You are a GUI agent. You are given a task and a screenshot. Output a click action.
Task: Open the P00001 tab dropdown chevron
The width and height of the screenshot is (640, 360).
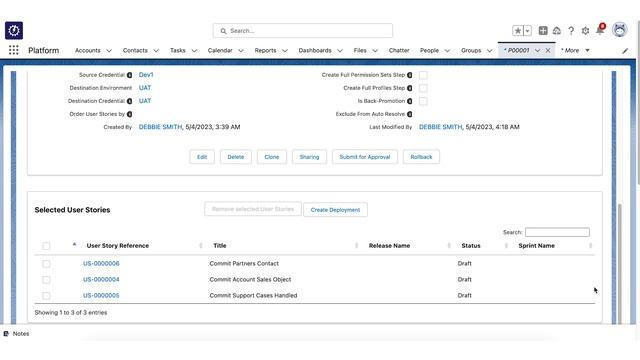coord(537,51)
